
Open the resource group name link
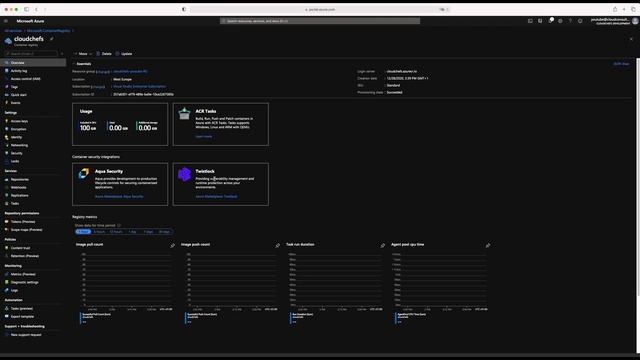tap(130, 71)
